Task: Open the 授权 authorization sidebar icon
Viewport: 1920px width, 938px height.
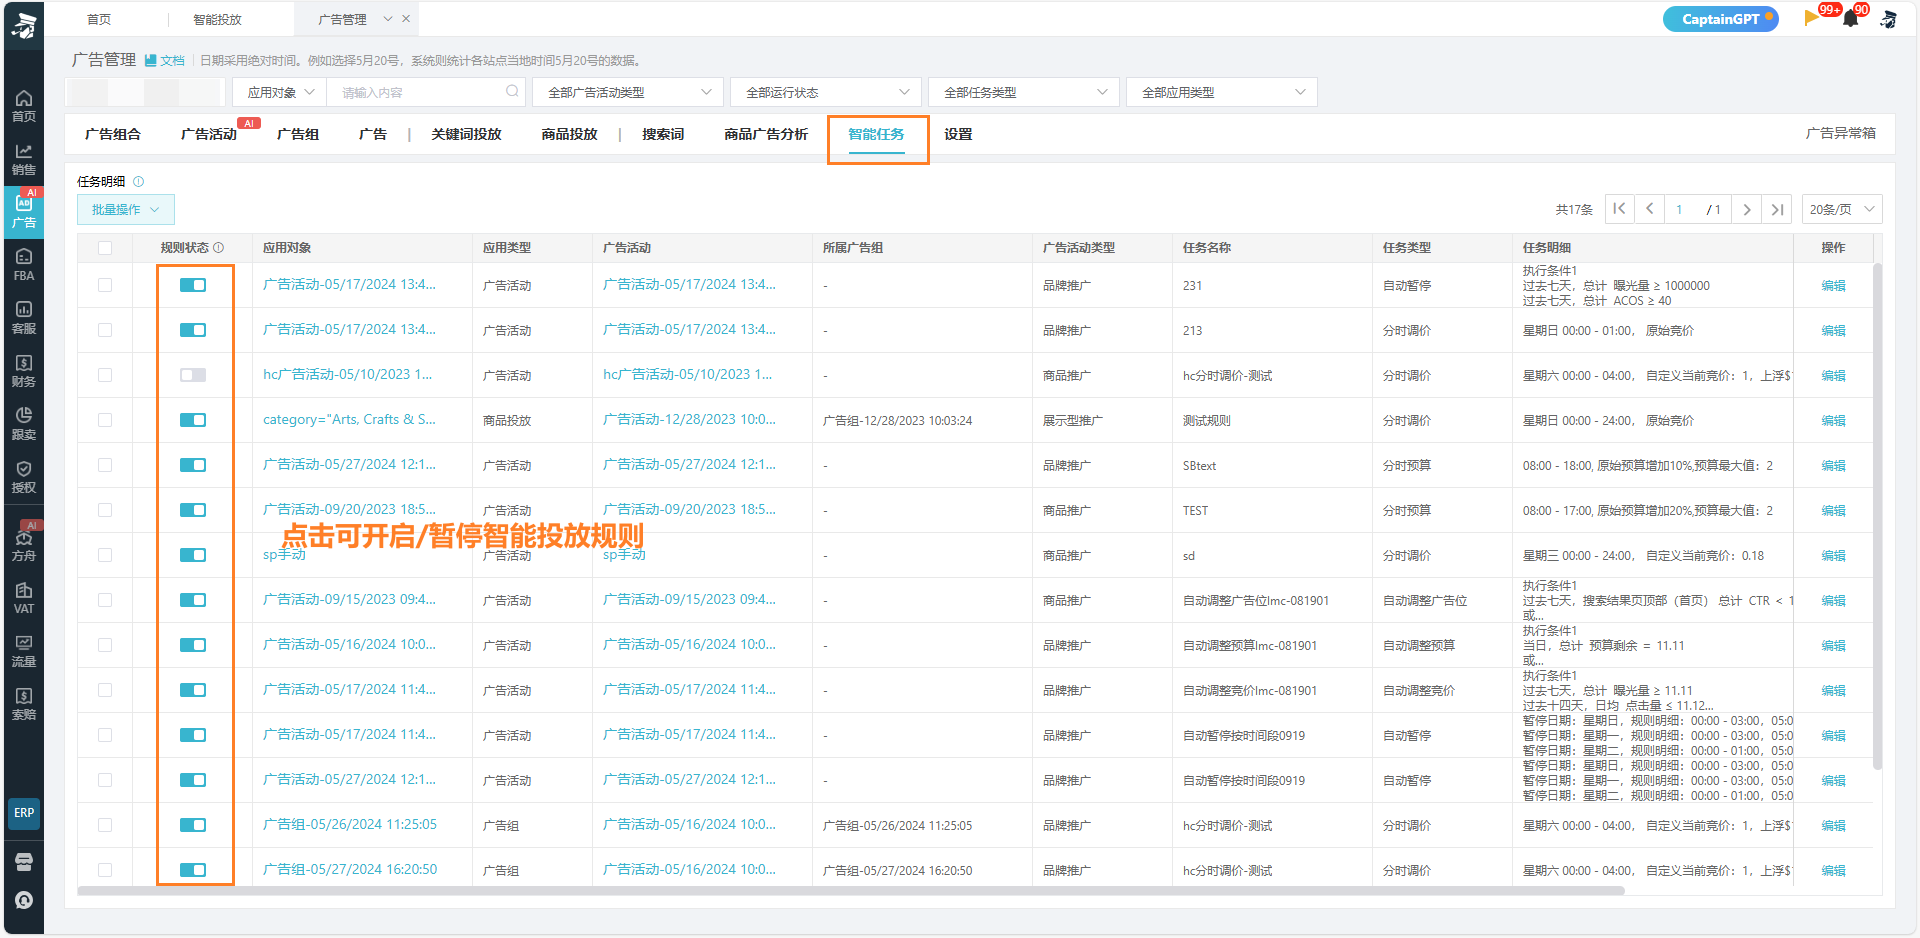Action: point(24,476)
